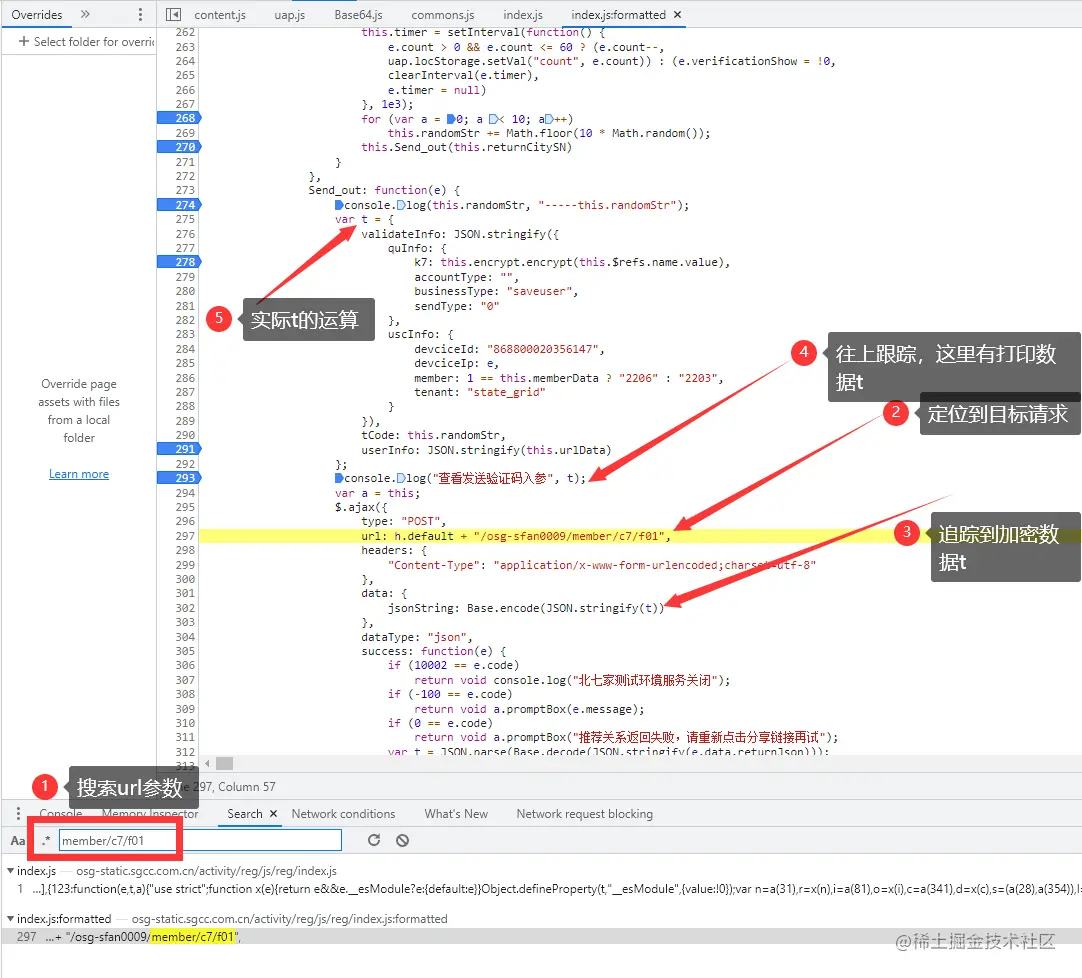Screen dimensions: 1082x978
Task: Click line number 302 in gutter
Action: tap(184, 608)
